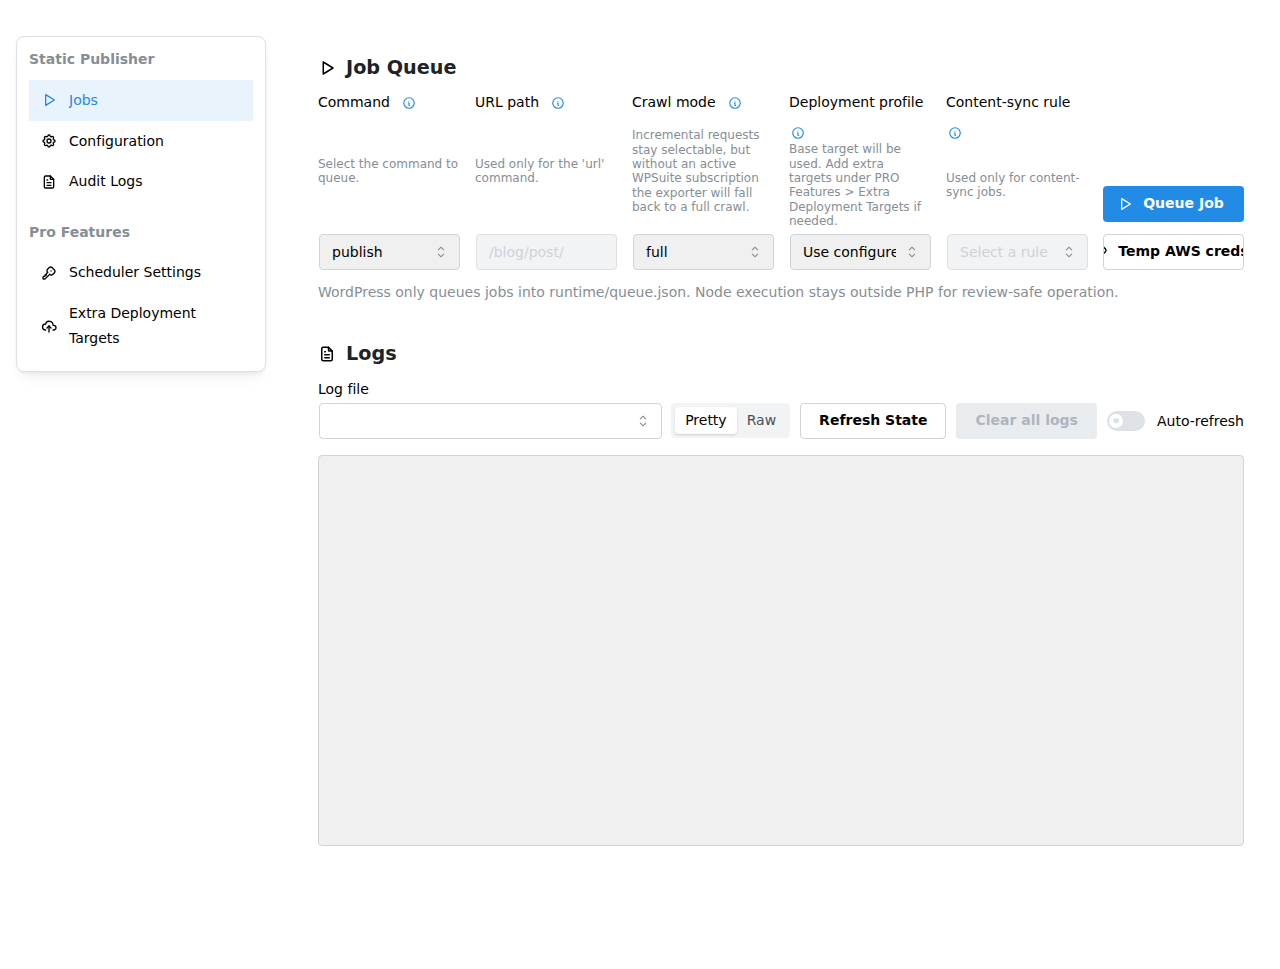Open the Command dropdown showing publish

pos(389,252)
